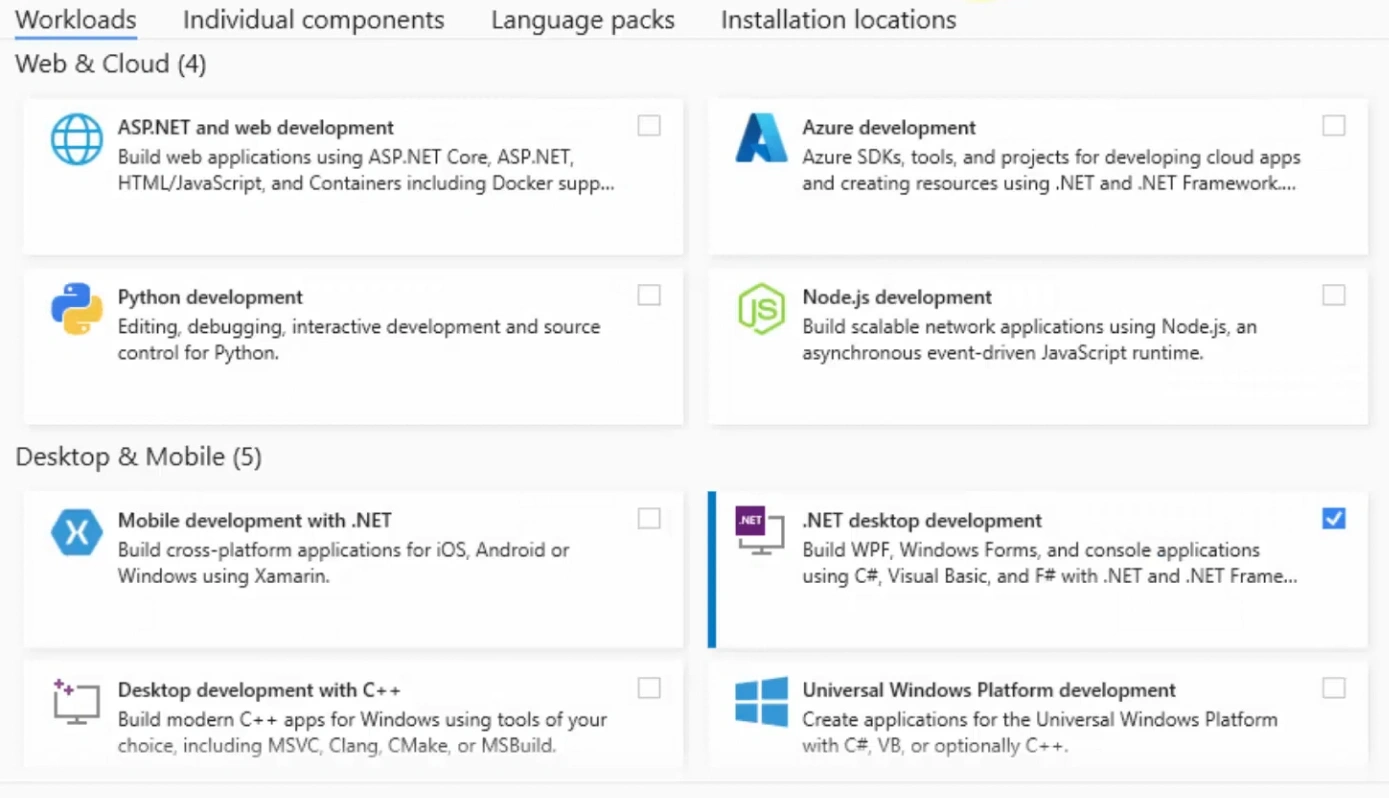Click 'Mobile development with .NET' title

tap(255, 521)
